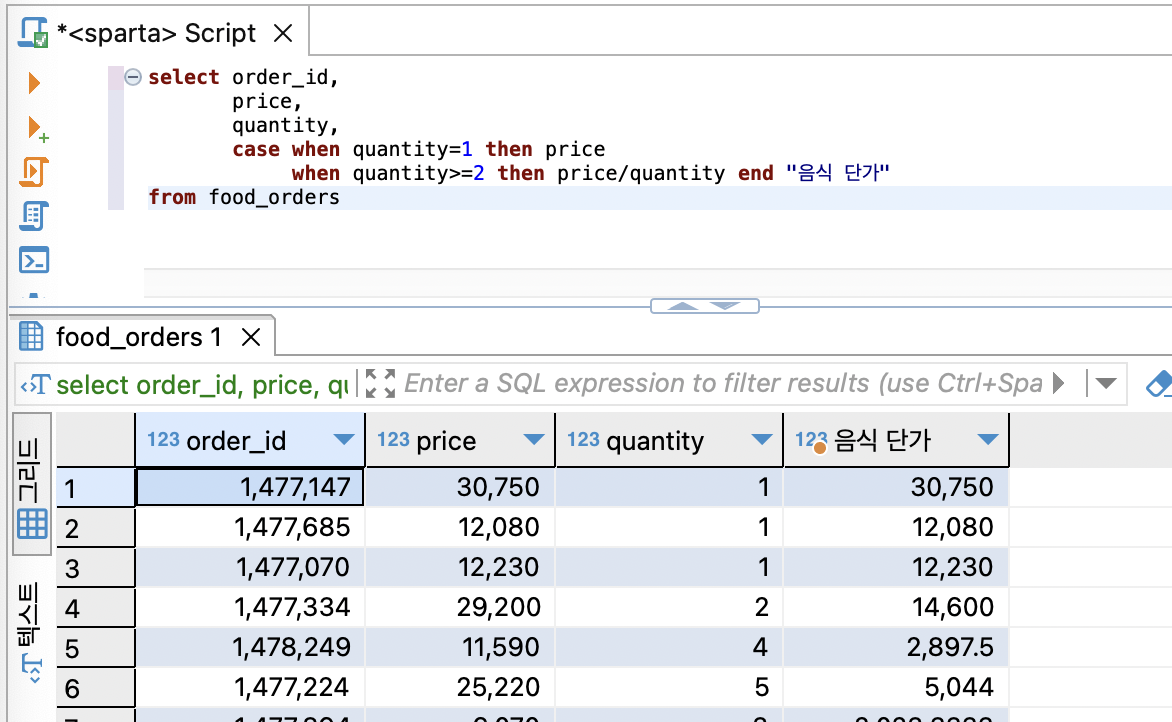Collapse the select statement fold marker
This screenshot has height=722, width=1172.
pyautogui.click(x=133, y=77)
